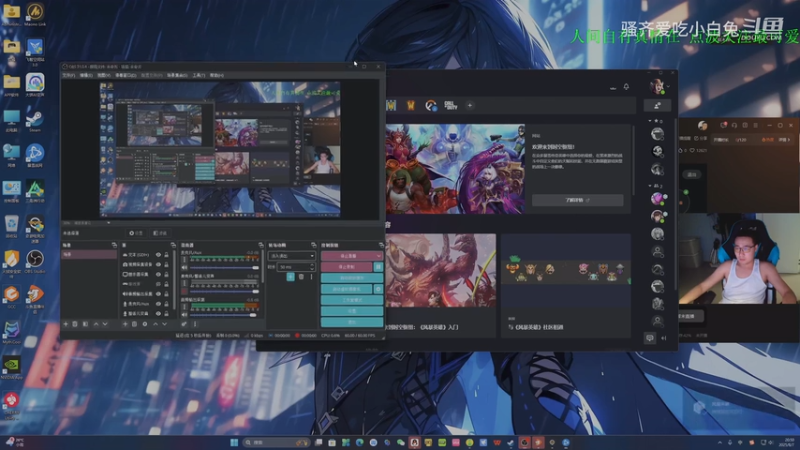Click the 停止录制 stop recording button
Viewport: 800px width, 450px height.
(x=347, y=267)
